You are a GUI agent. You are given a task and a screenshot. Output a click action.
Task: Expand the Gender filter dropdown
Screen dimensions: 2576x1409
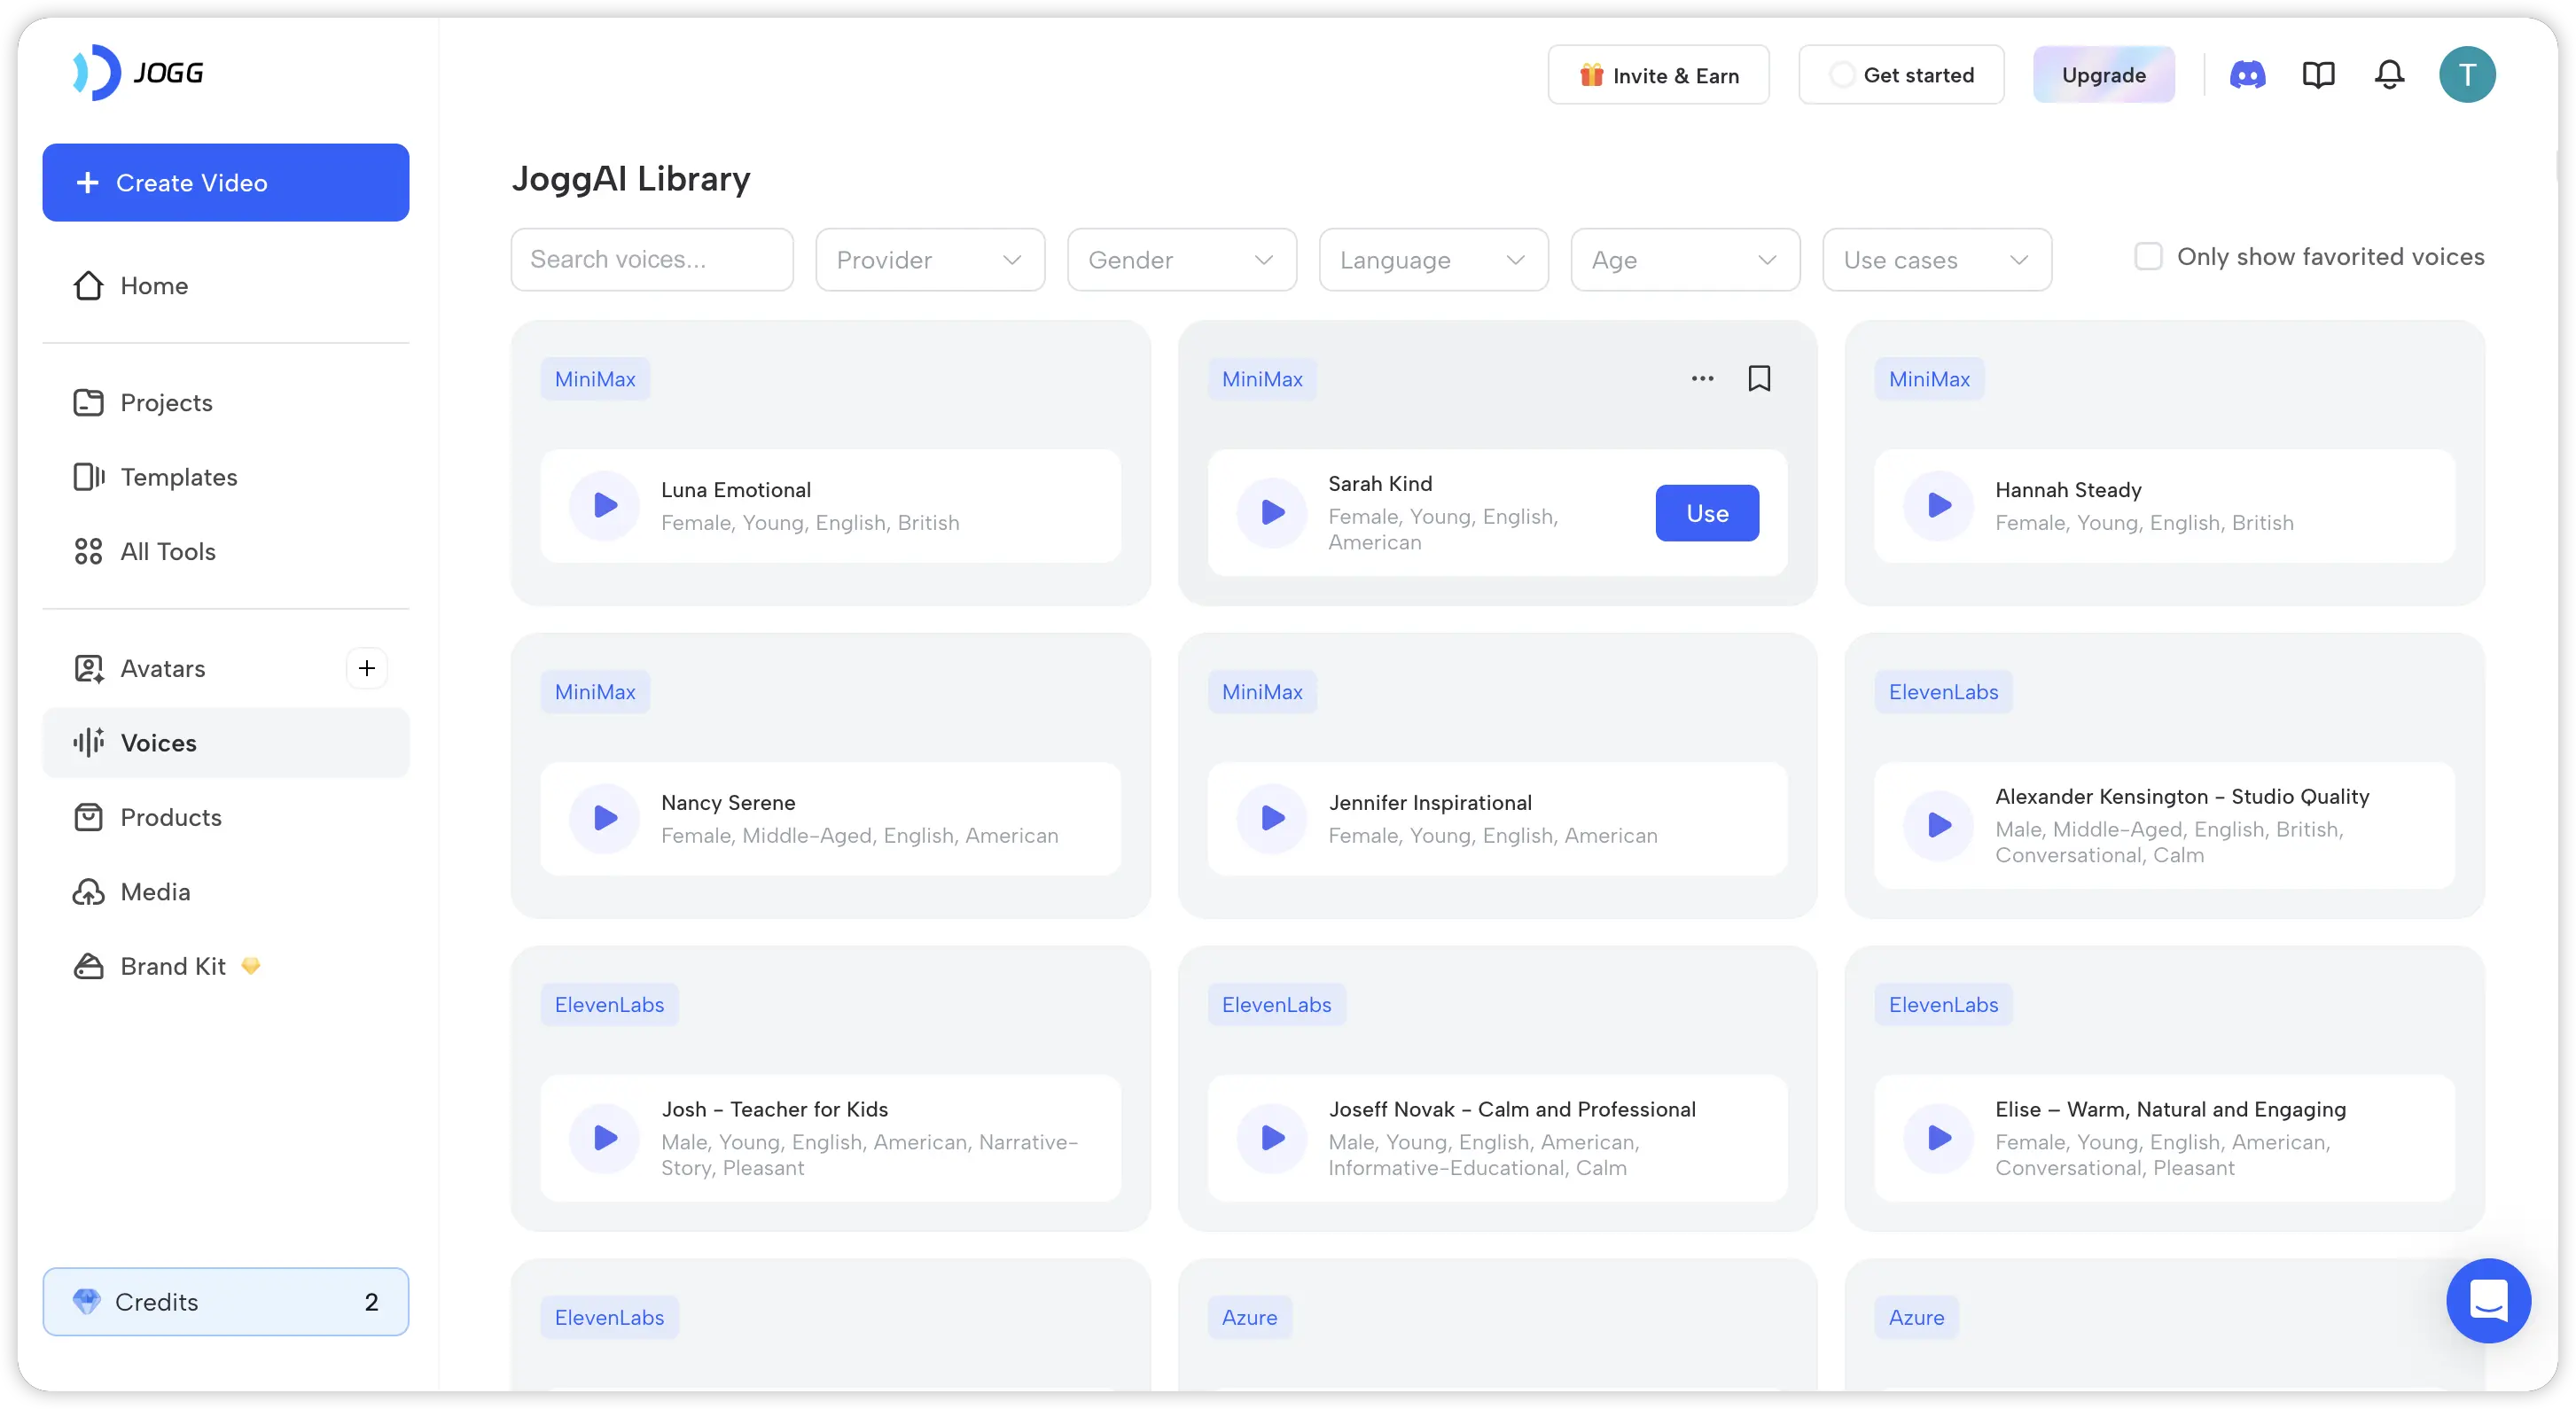[1182, 260]
